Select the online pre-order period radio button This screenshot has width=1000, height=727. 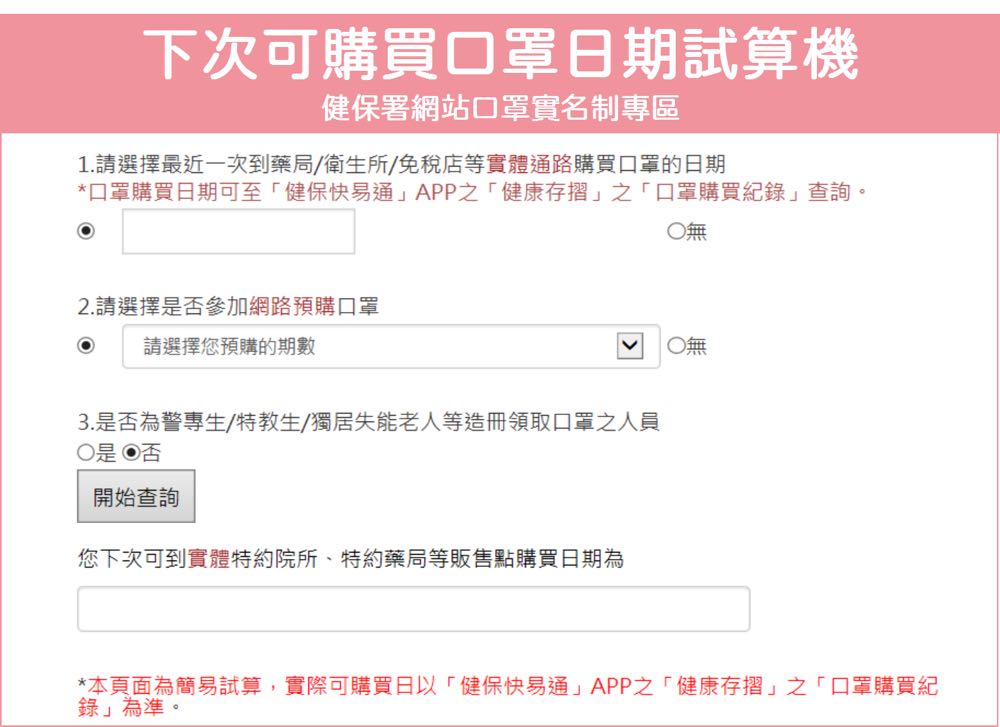[x=86, y=346]
